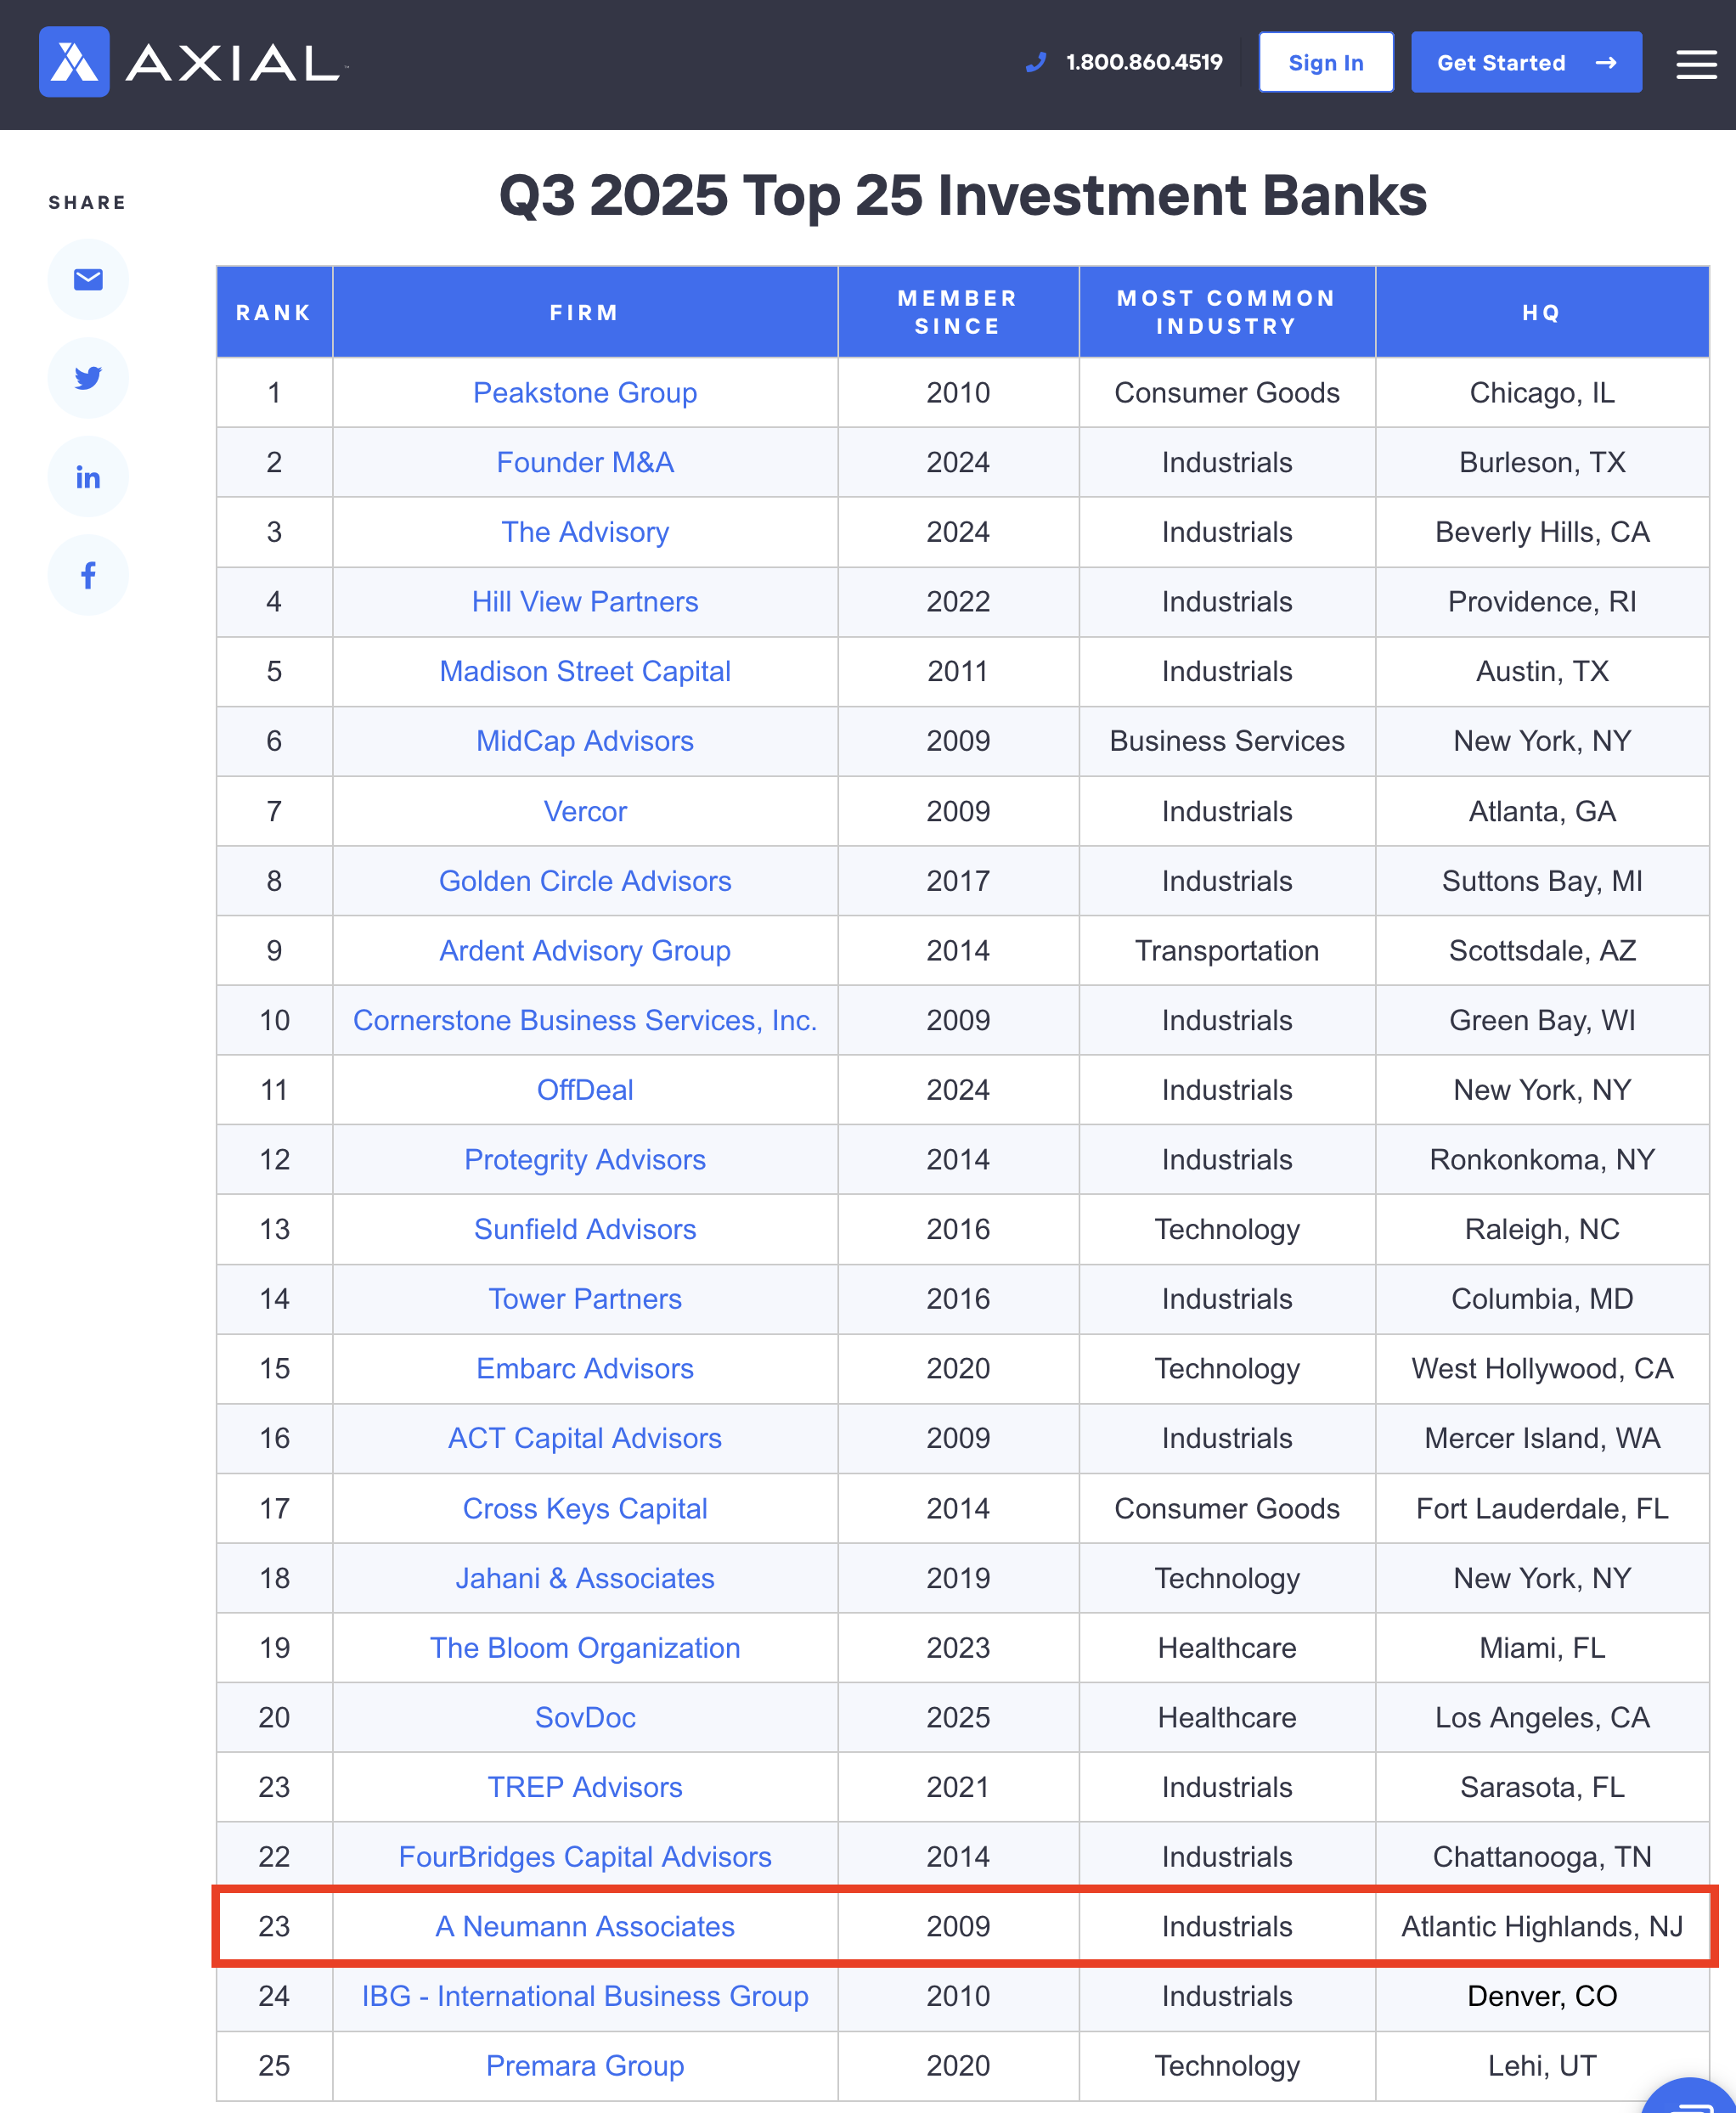The width and height of the screenshot is (1736, 2113).
Task: Share on LinkedIn icon
Action: coord(88,477)
